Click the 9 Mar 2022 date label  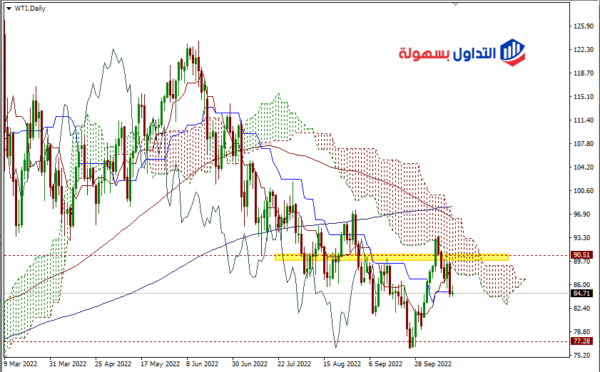click(20, 364)
